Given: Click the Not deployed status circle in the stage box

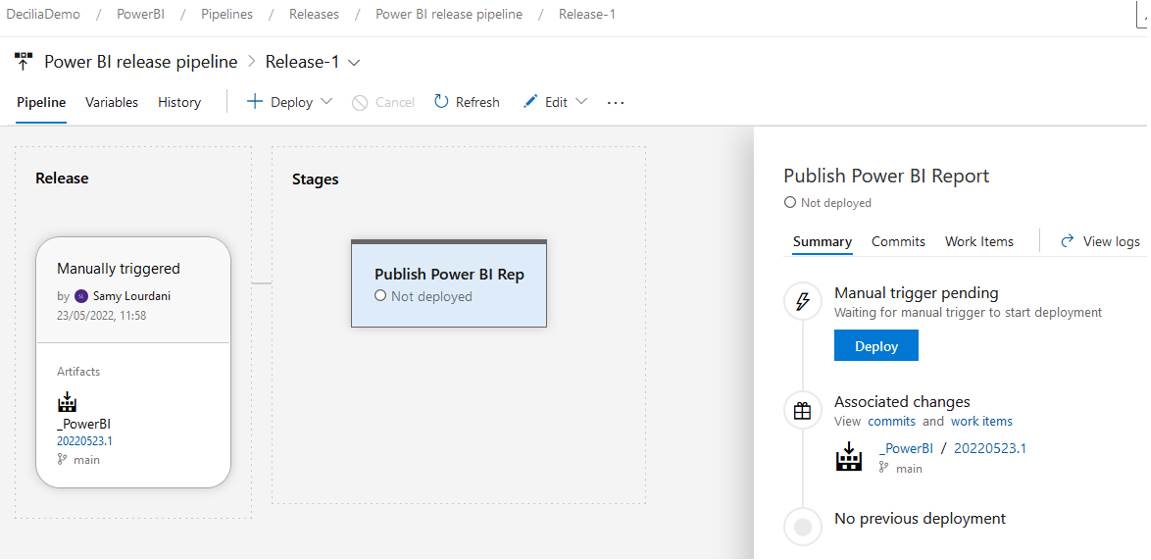Looking at the screenshot, I should point(380,296).
